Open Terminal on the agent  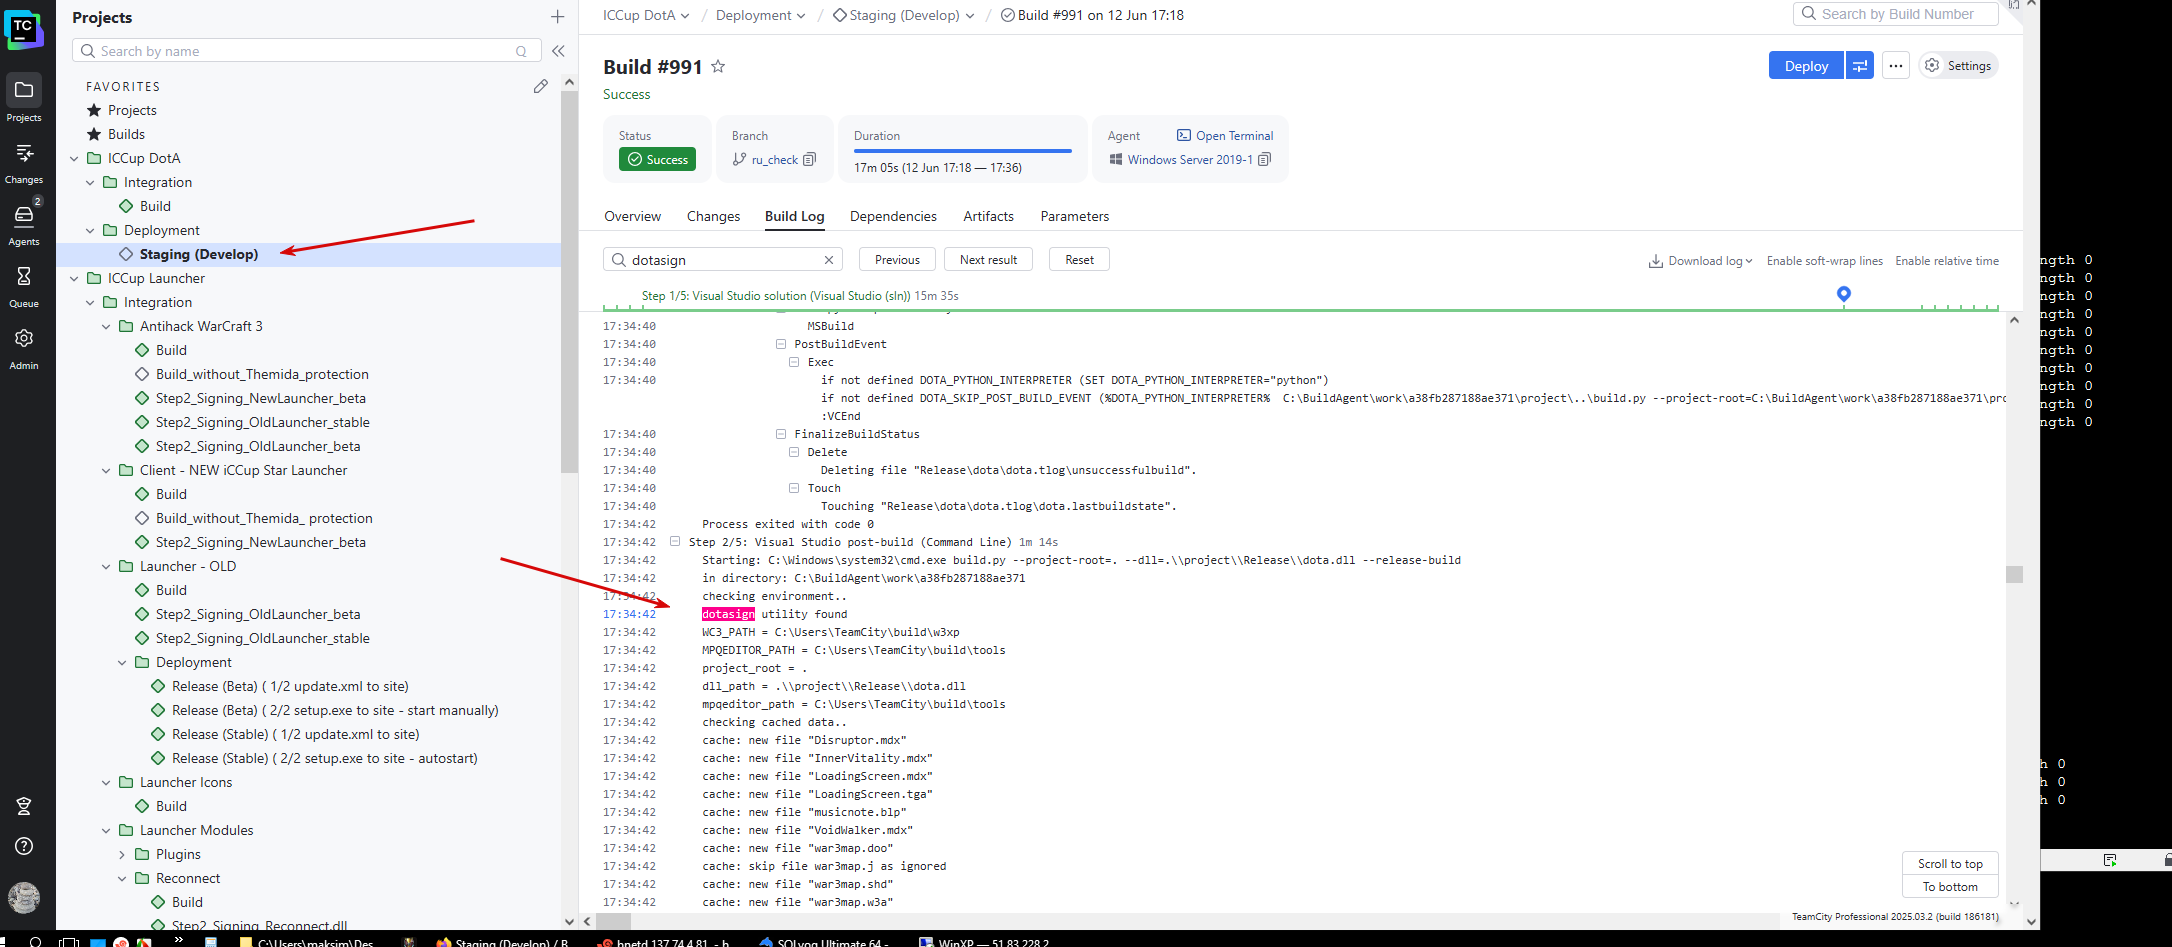[1225, 136]
